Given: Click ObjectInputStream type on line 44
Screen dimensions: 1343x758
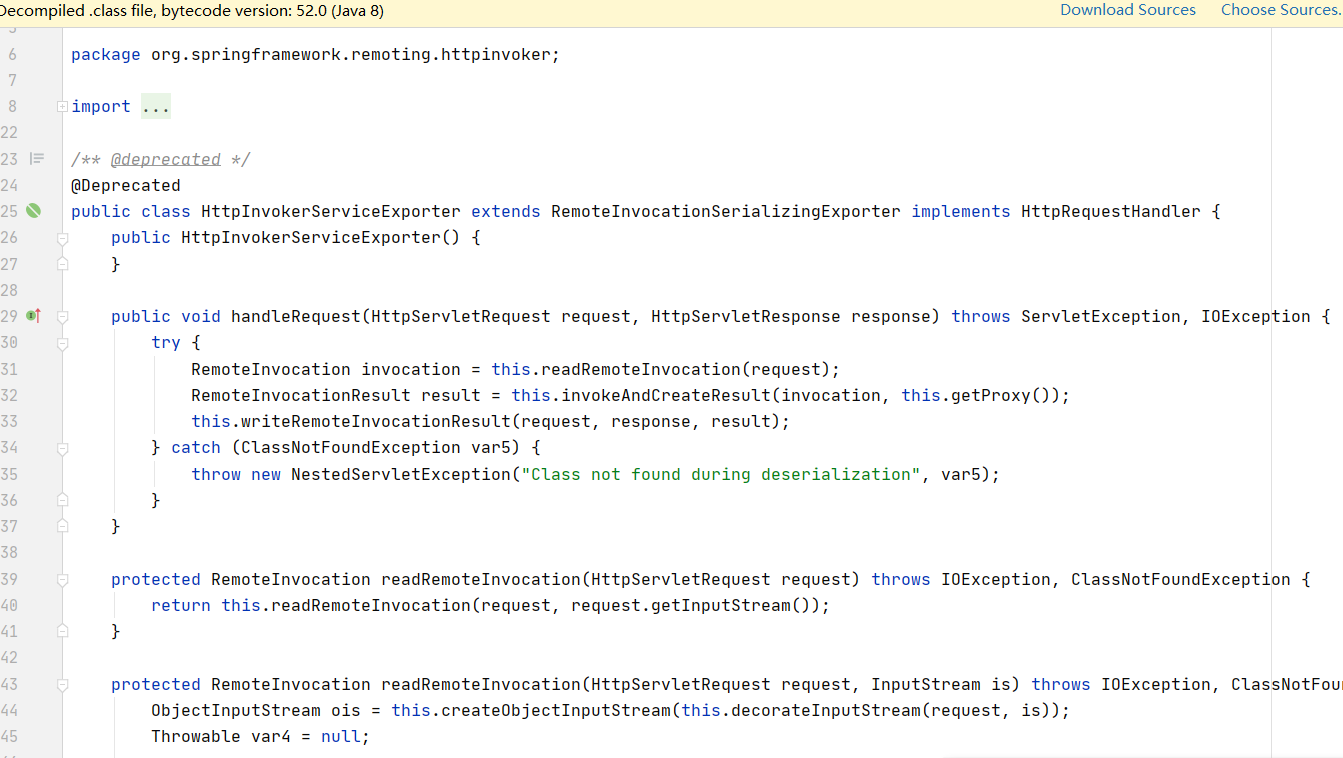Looking at the screenshot, I should point(236,710).
